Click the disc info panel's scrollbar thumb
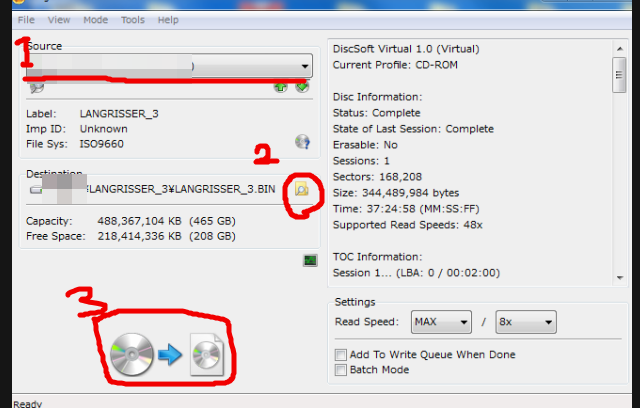Image resolution: width=640 pixels, height=408 pixels. (619, 75)
